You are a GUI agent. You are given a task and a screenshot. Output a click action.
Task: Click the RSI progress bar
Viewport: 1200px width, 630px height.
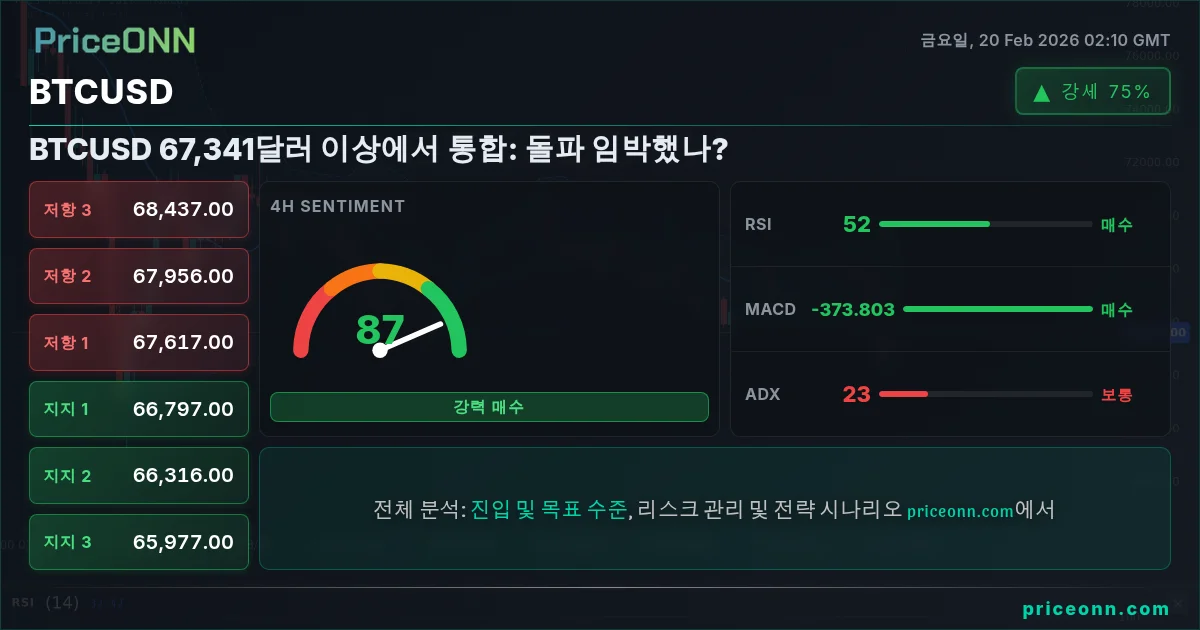pos(985,224)
